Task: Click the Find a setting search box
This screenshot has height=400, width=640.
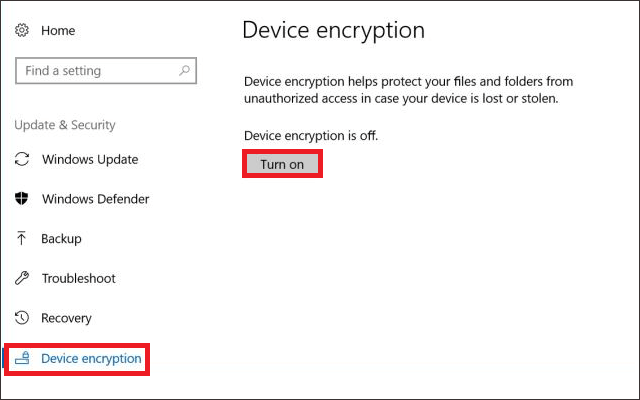Action: (95, 71)
